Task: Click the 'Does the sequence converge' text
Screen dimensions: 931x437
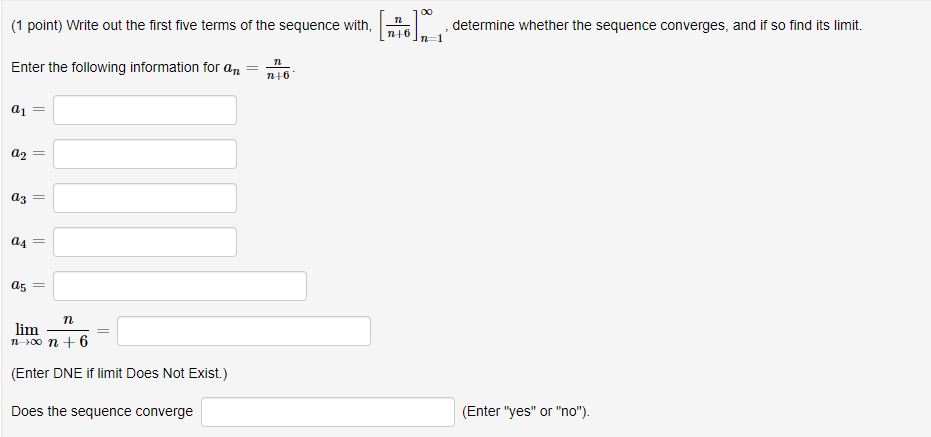Action: [x=102, y=412]
